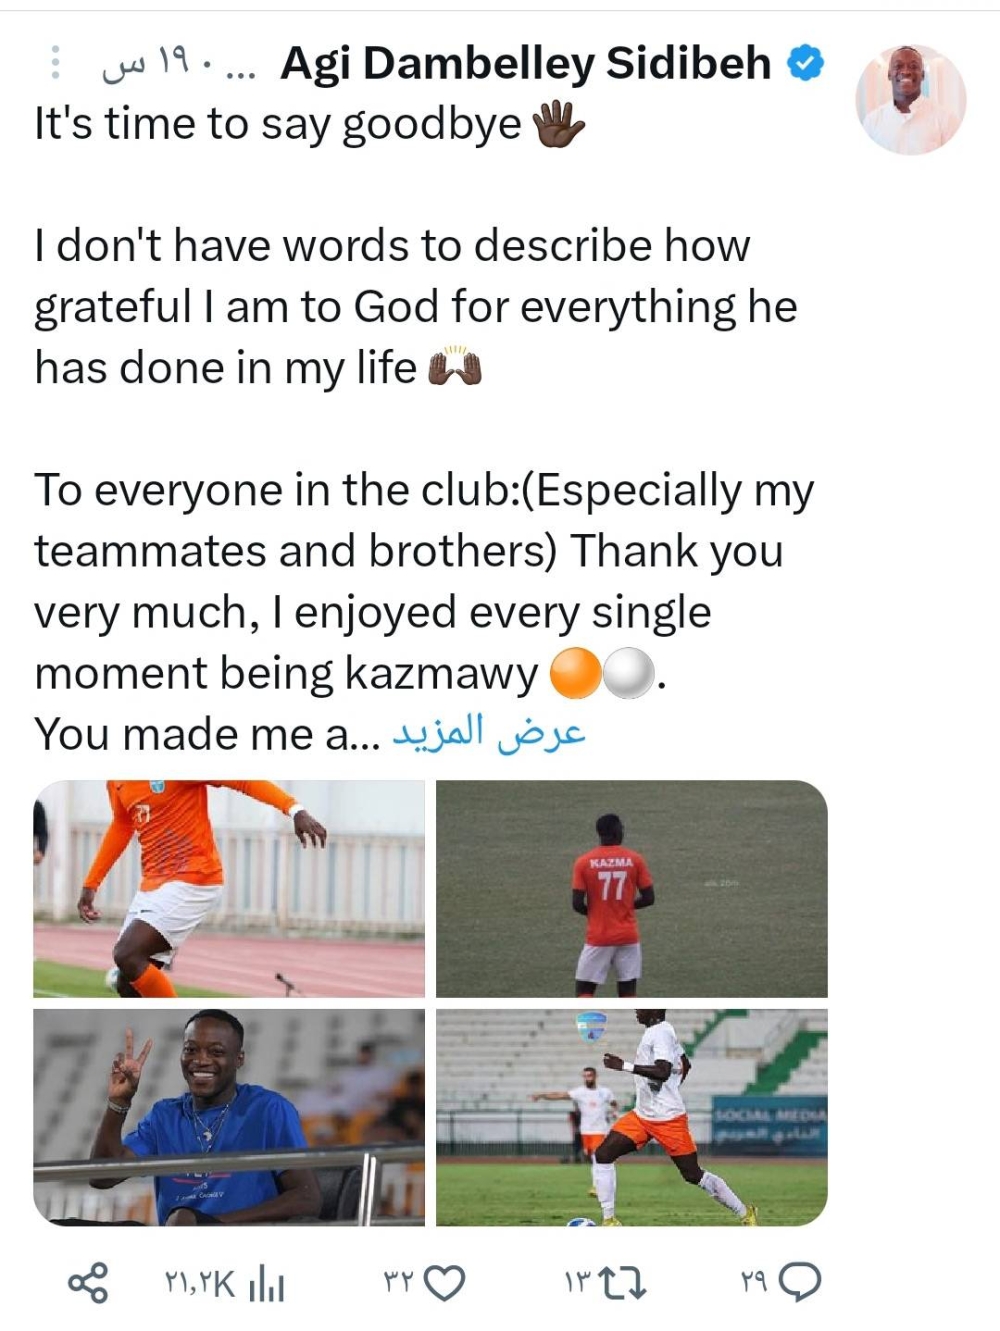Screen dimensions: 1000x1331
Task: Tap the 21.2K views count
Action: click(200, 1283)
